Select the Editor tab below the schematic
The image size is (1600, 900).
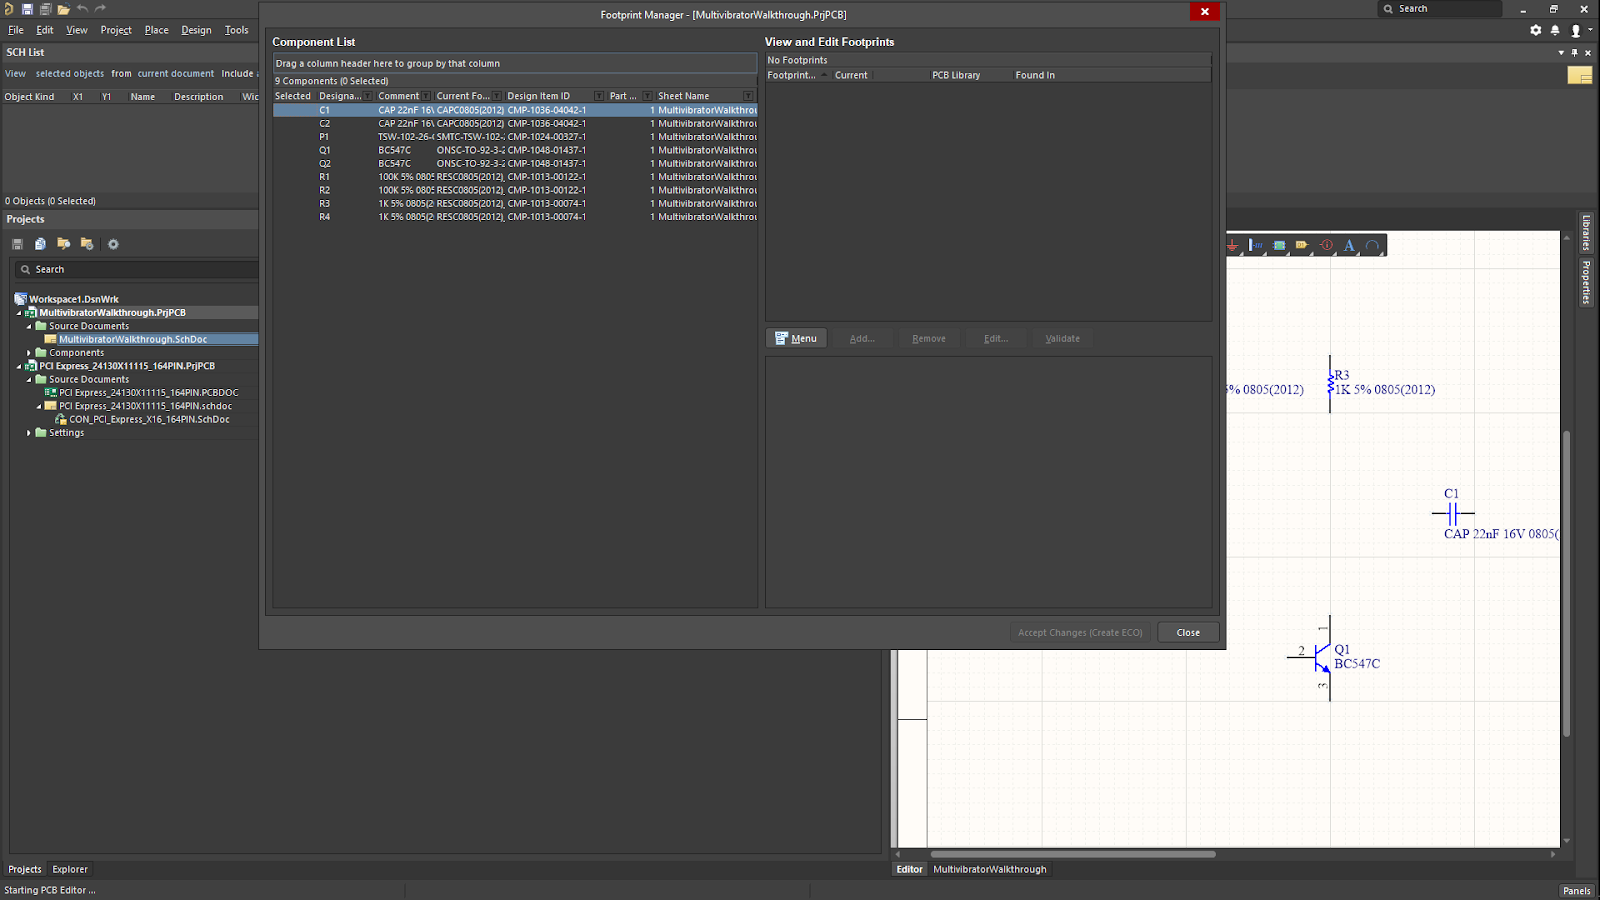(x=910, y=870)
